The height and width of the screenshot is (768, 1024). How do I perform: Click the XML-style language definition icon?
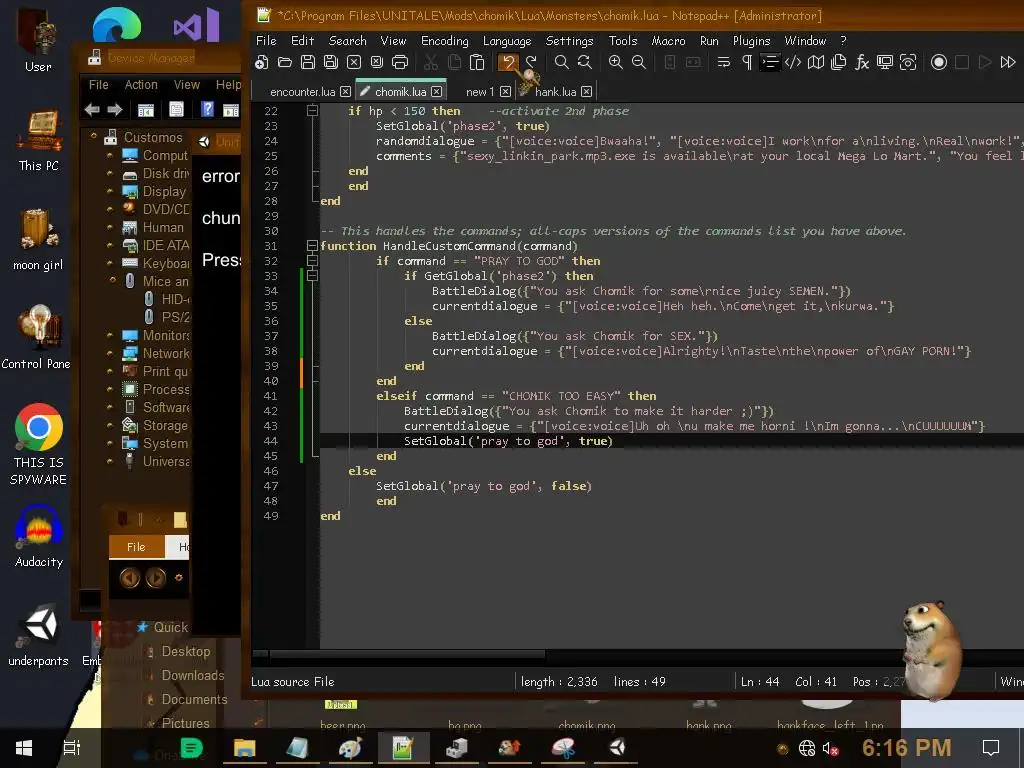pos(793,62)
